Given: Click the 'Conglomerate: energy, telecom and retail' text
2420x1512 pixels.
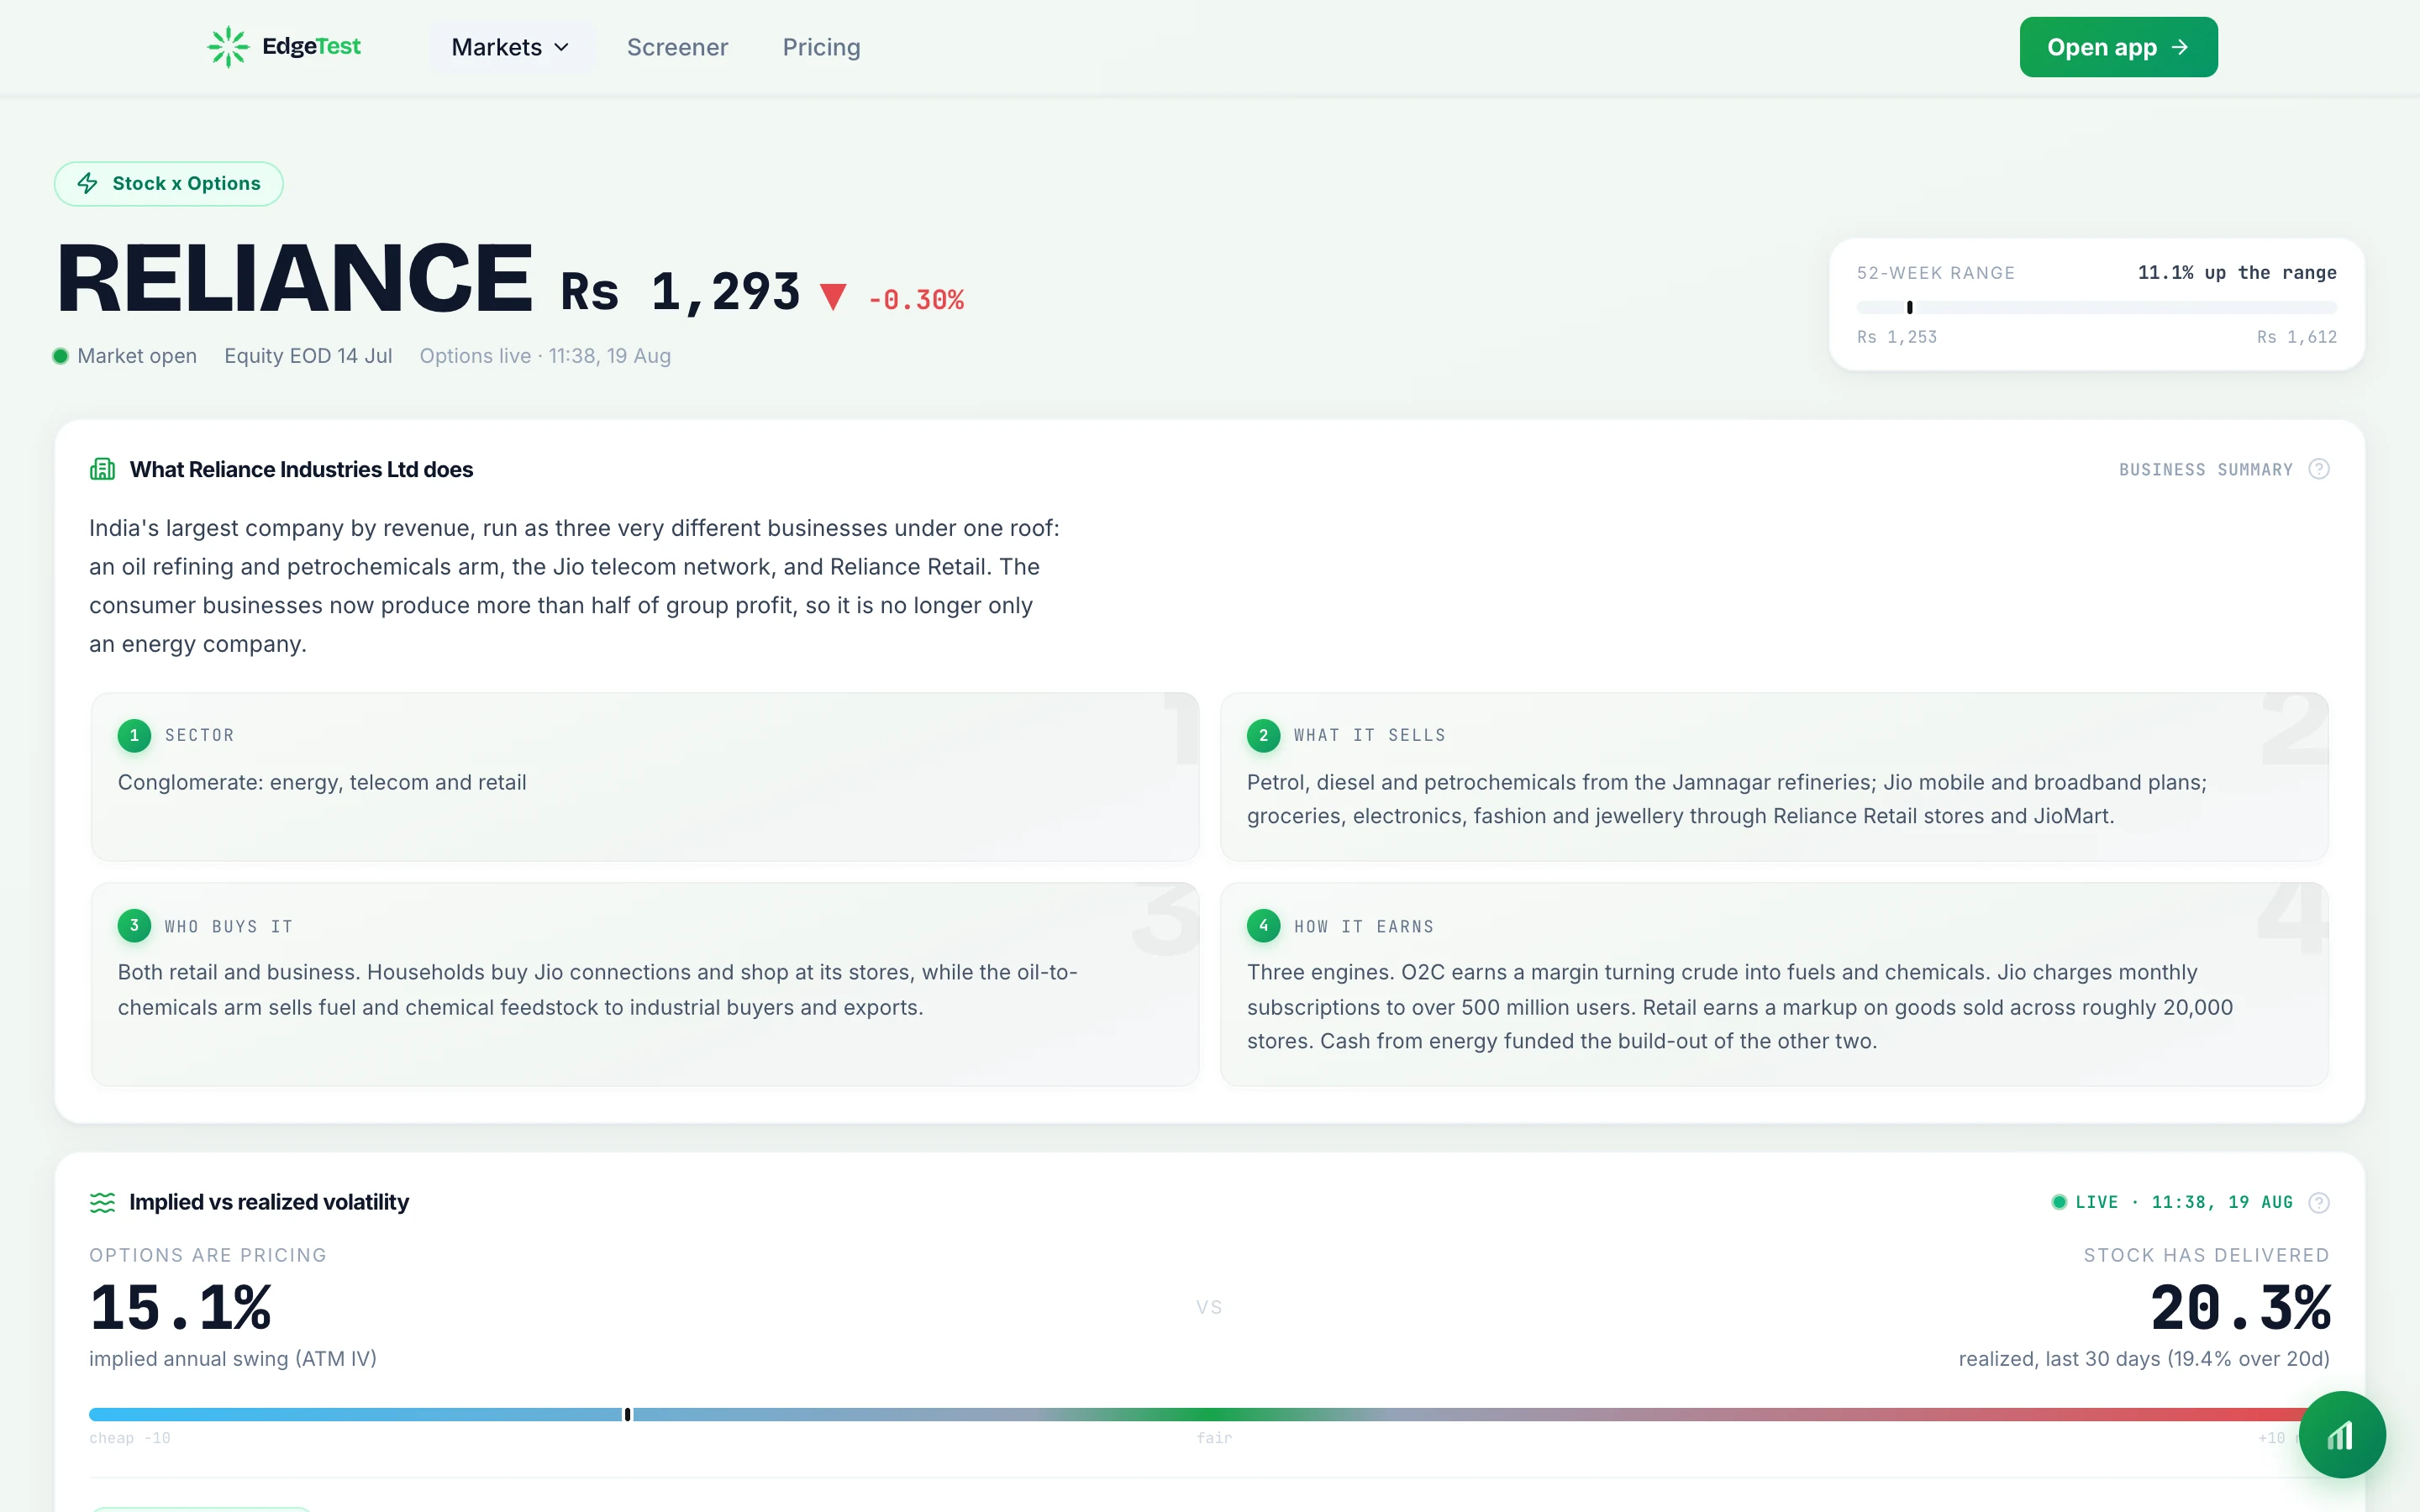Looking at the screenshot, I should click(x=322, y=782).
